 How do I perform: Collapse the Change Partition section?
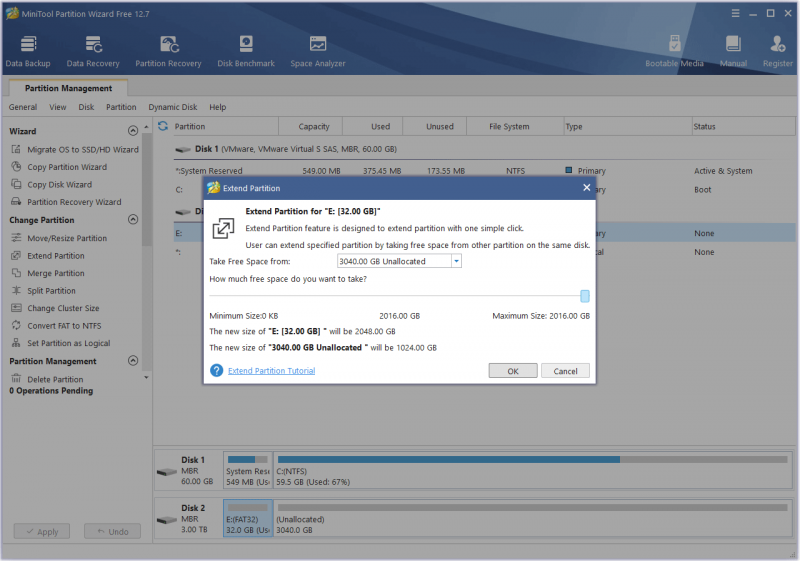click(133, 219)
